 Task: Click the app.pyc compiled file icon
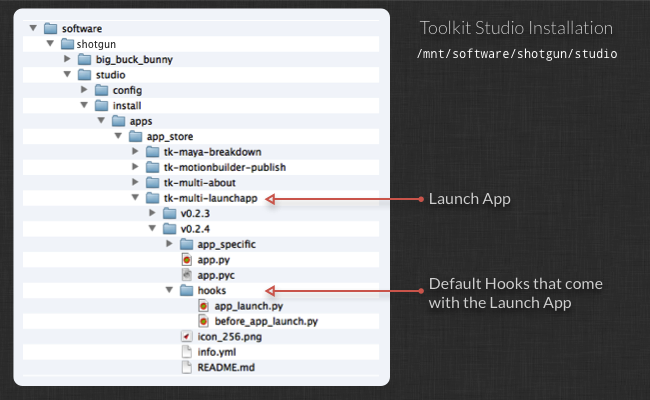tap(187, 274)
